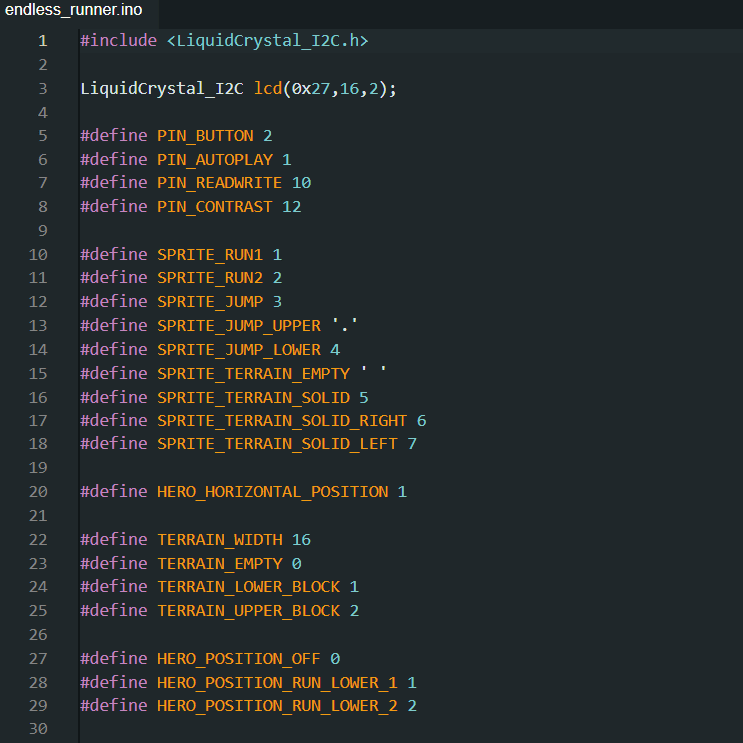Place cursor on PIN_READWRITE value 10

(301, 183)
